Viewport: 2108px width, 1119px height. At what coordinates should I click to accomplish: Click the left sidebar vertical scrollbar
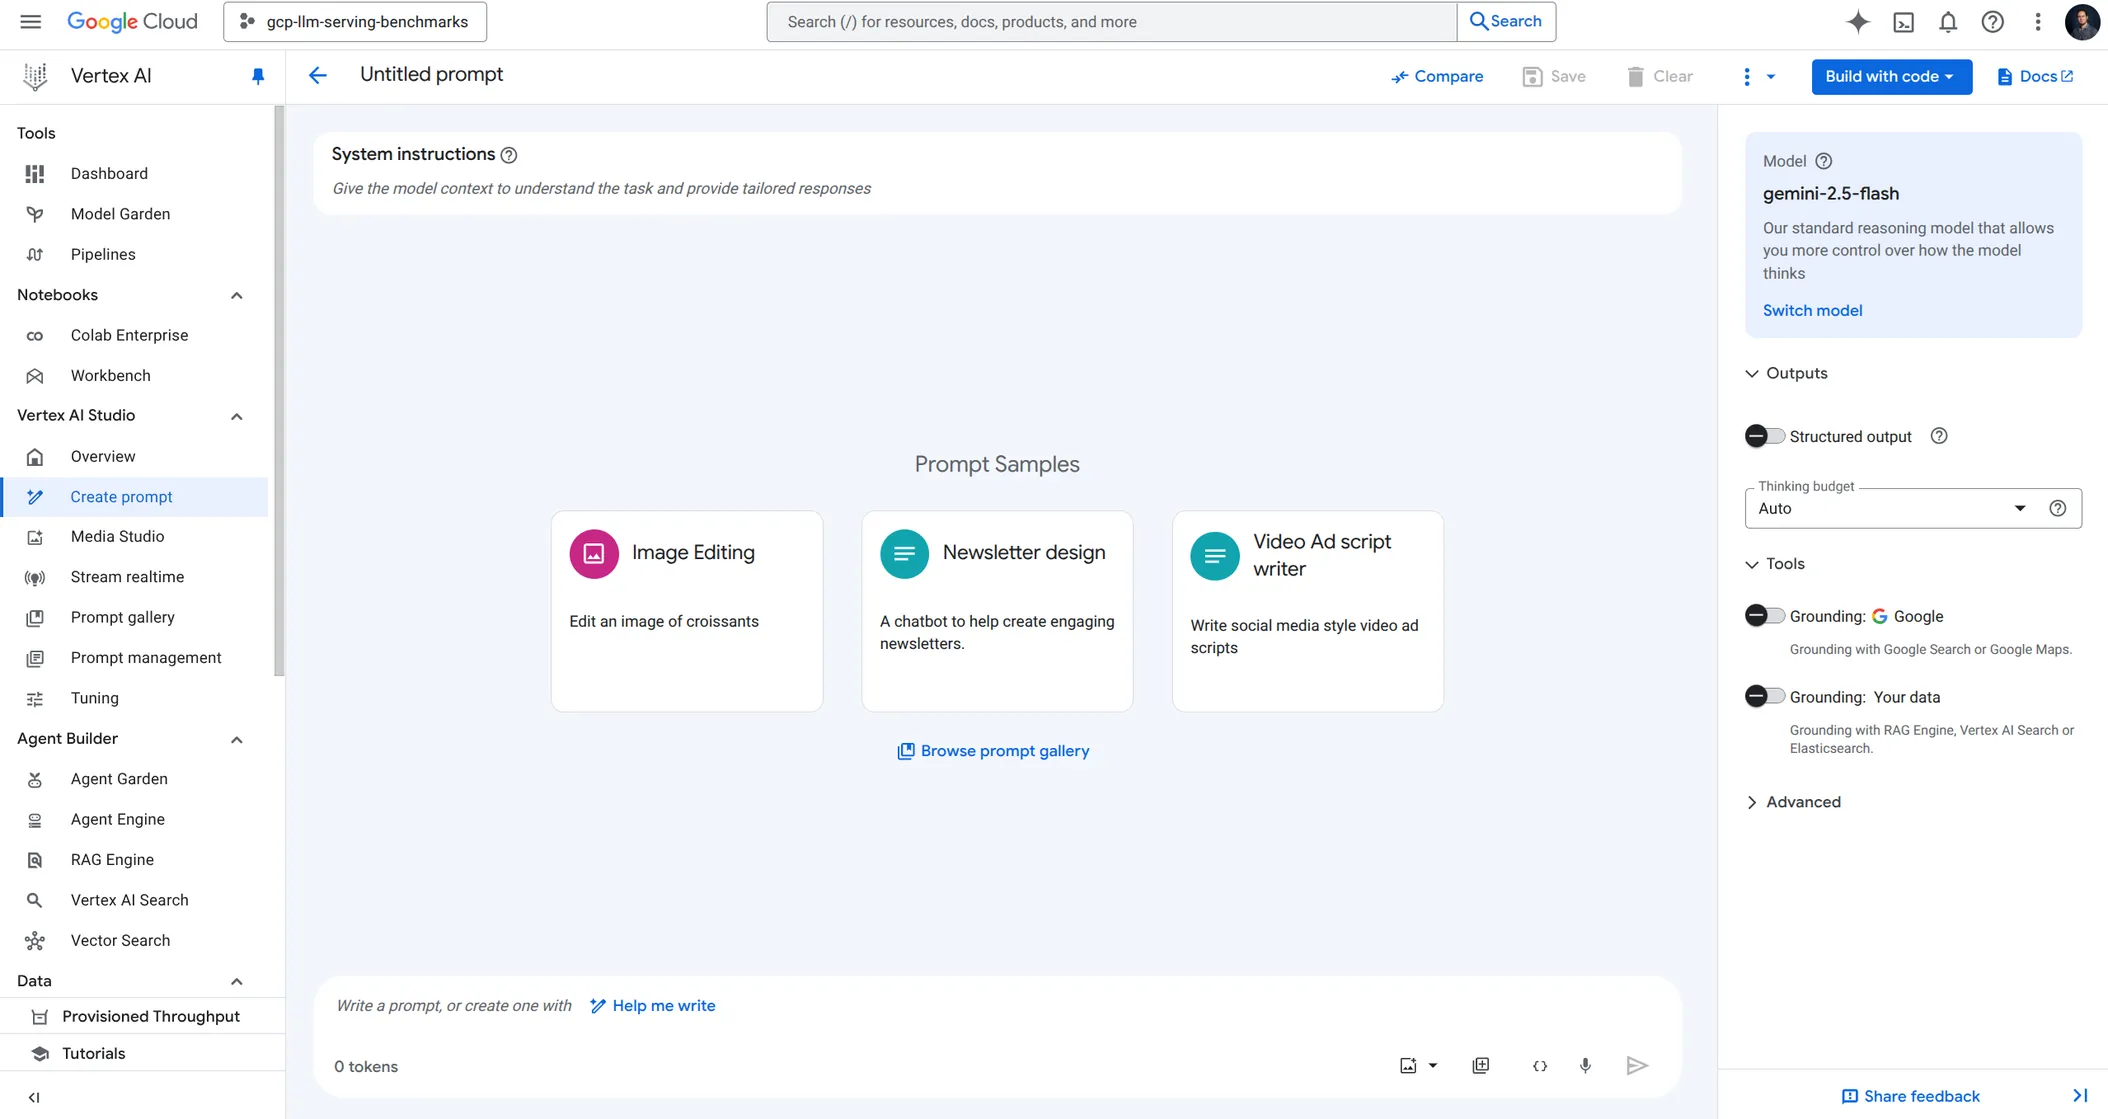coord(279,390)
